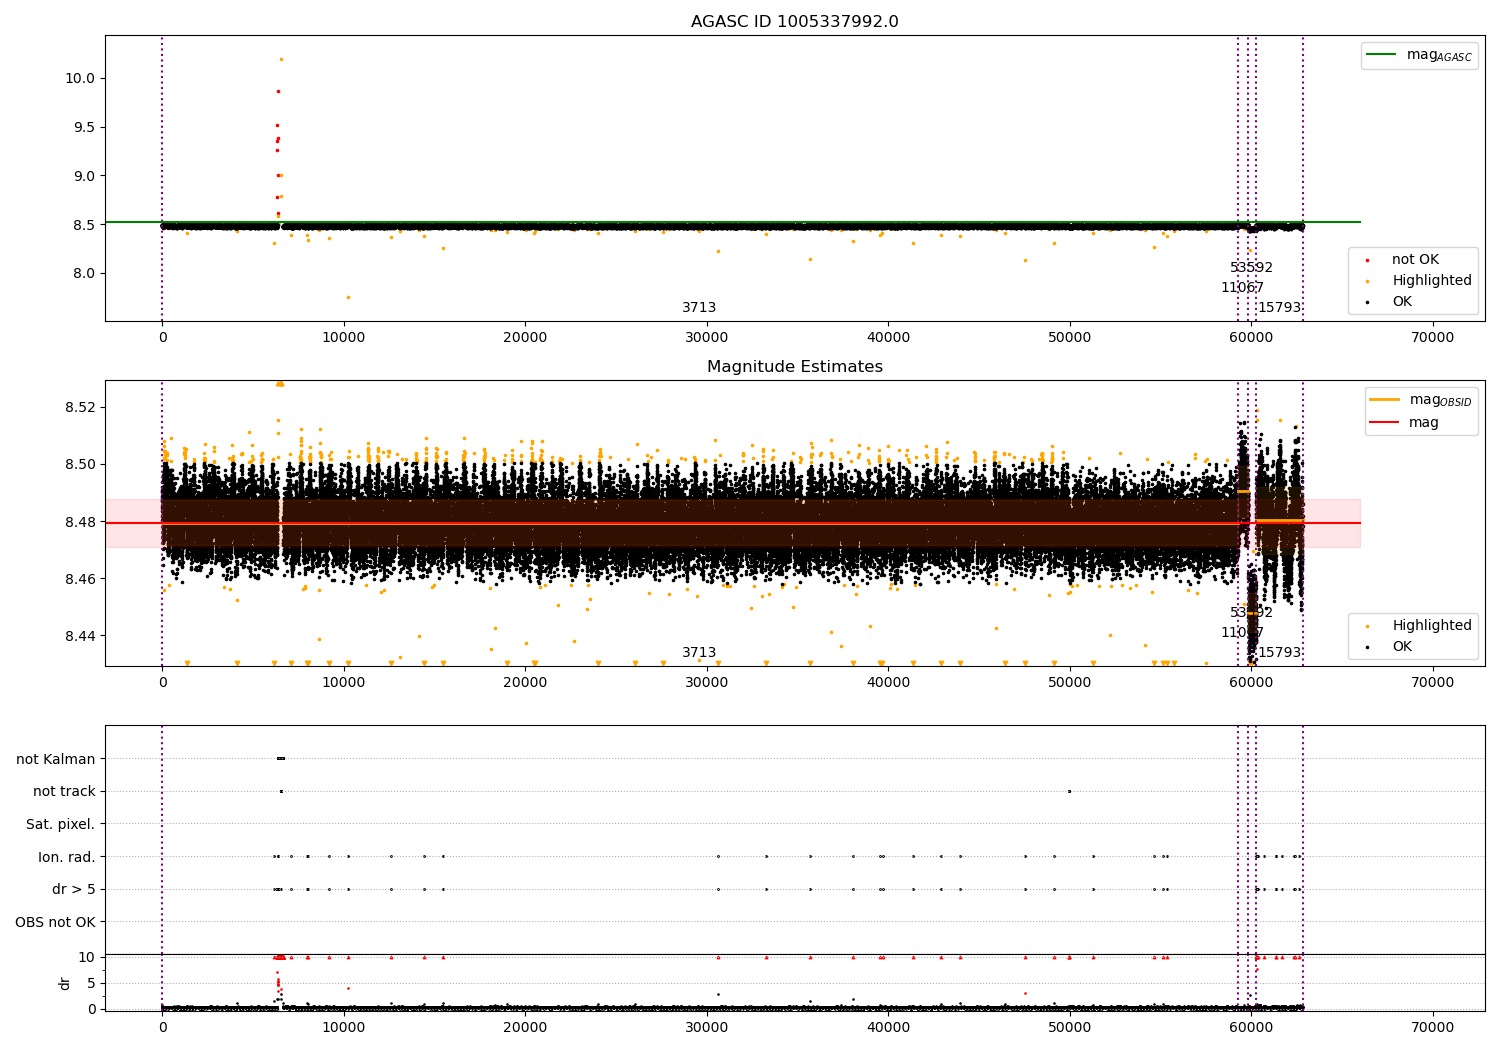Image resolution: width=1500 pixels, height=1050 pixels.
Task: Click the 8.48 y-axis tick in middle plot
Action: coord(80,523)
